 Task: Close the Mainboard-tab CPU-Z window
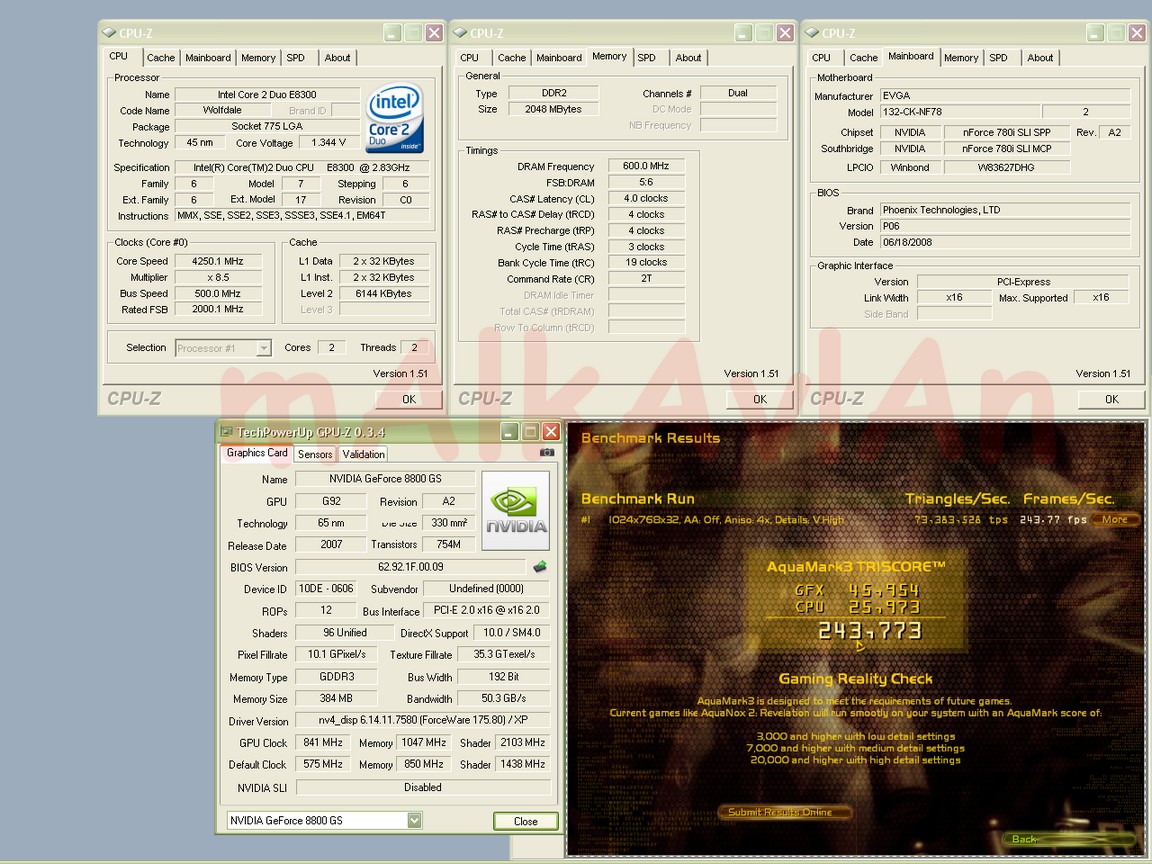1137,32
